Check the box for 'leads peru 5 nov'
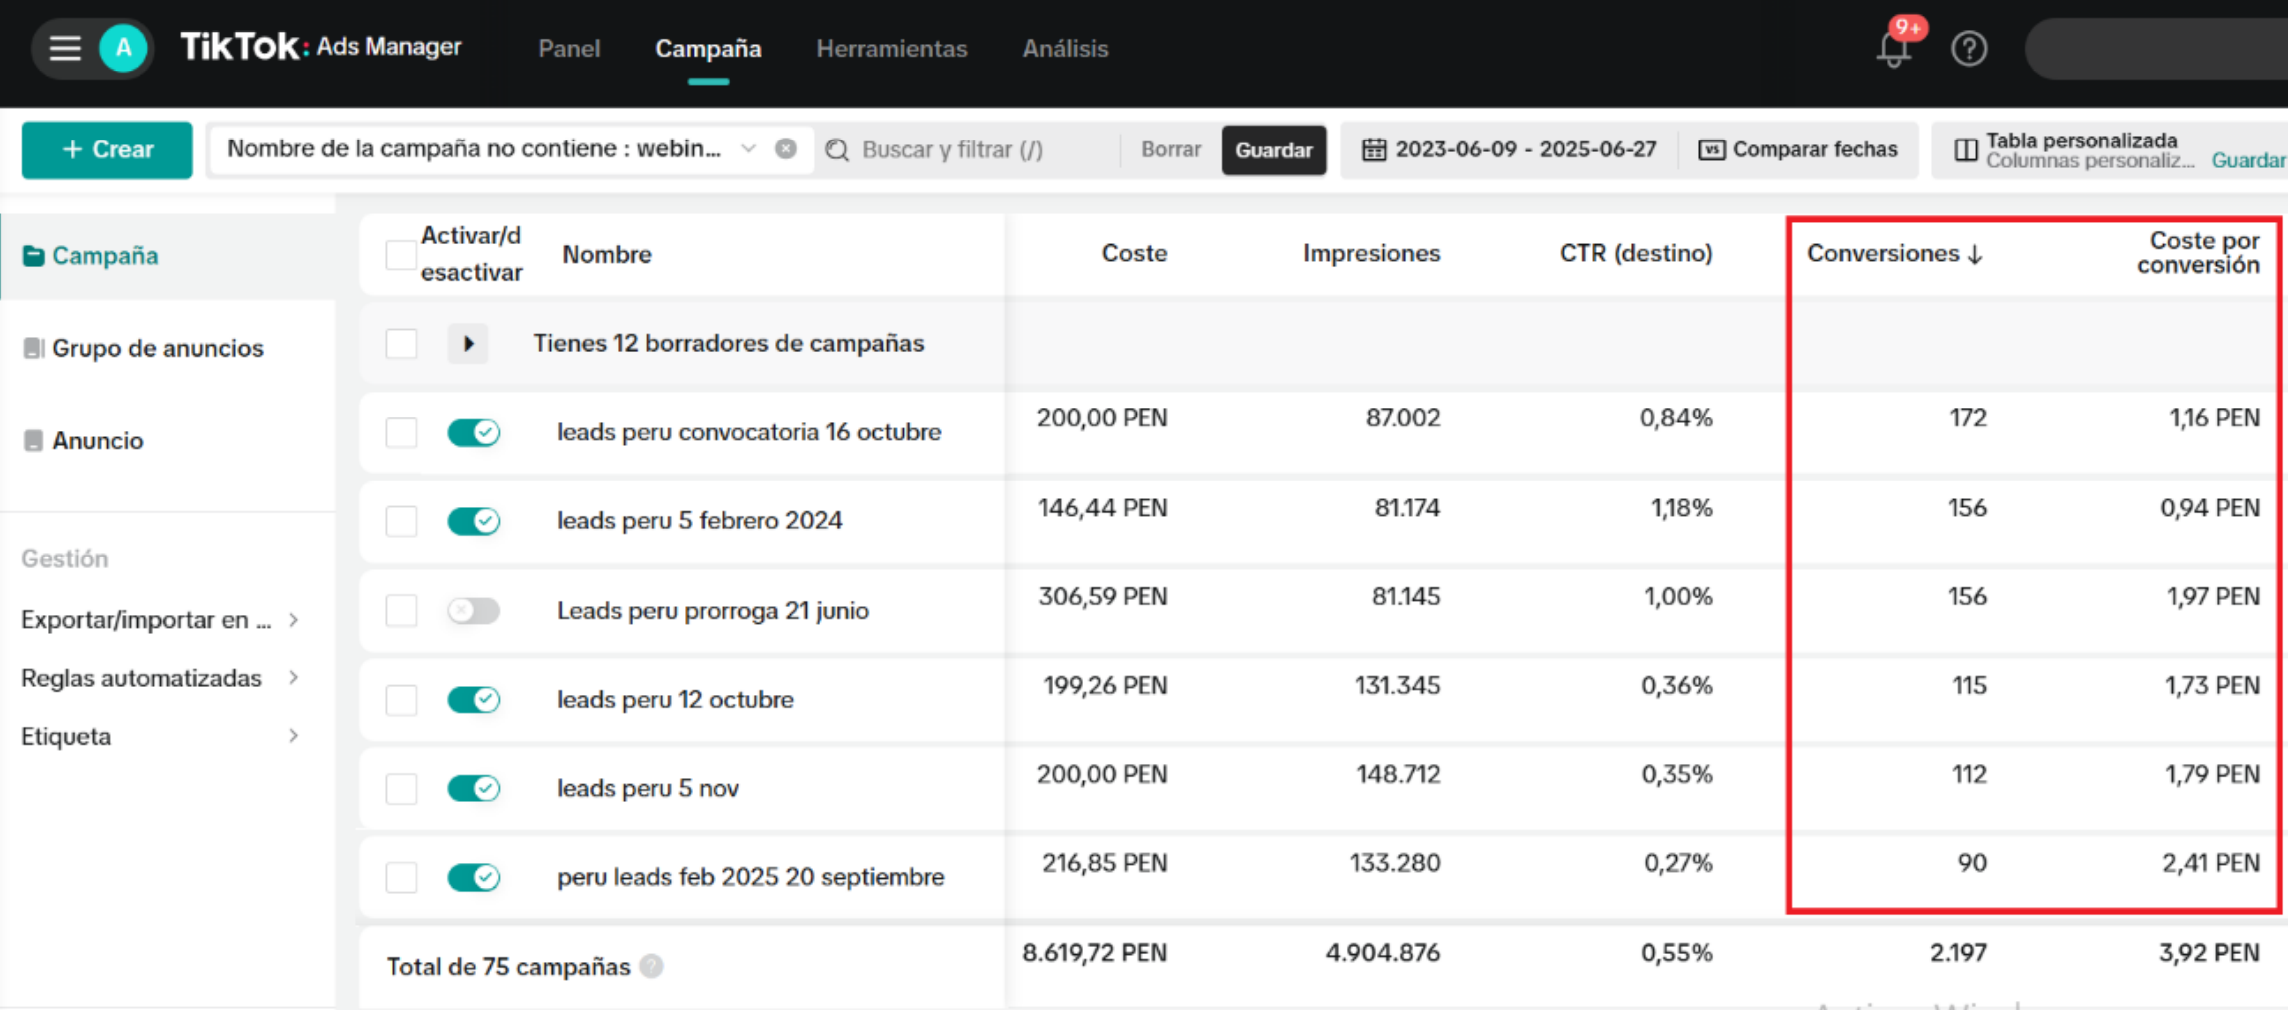2290x1010 pixels. pos(401,788)
